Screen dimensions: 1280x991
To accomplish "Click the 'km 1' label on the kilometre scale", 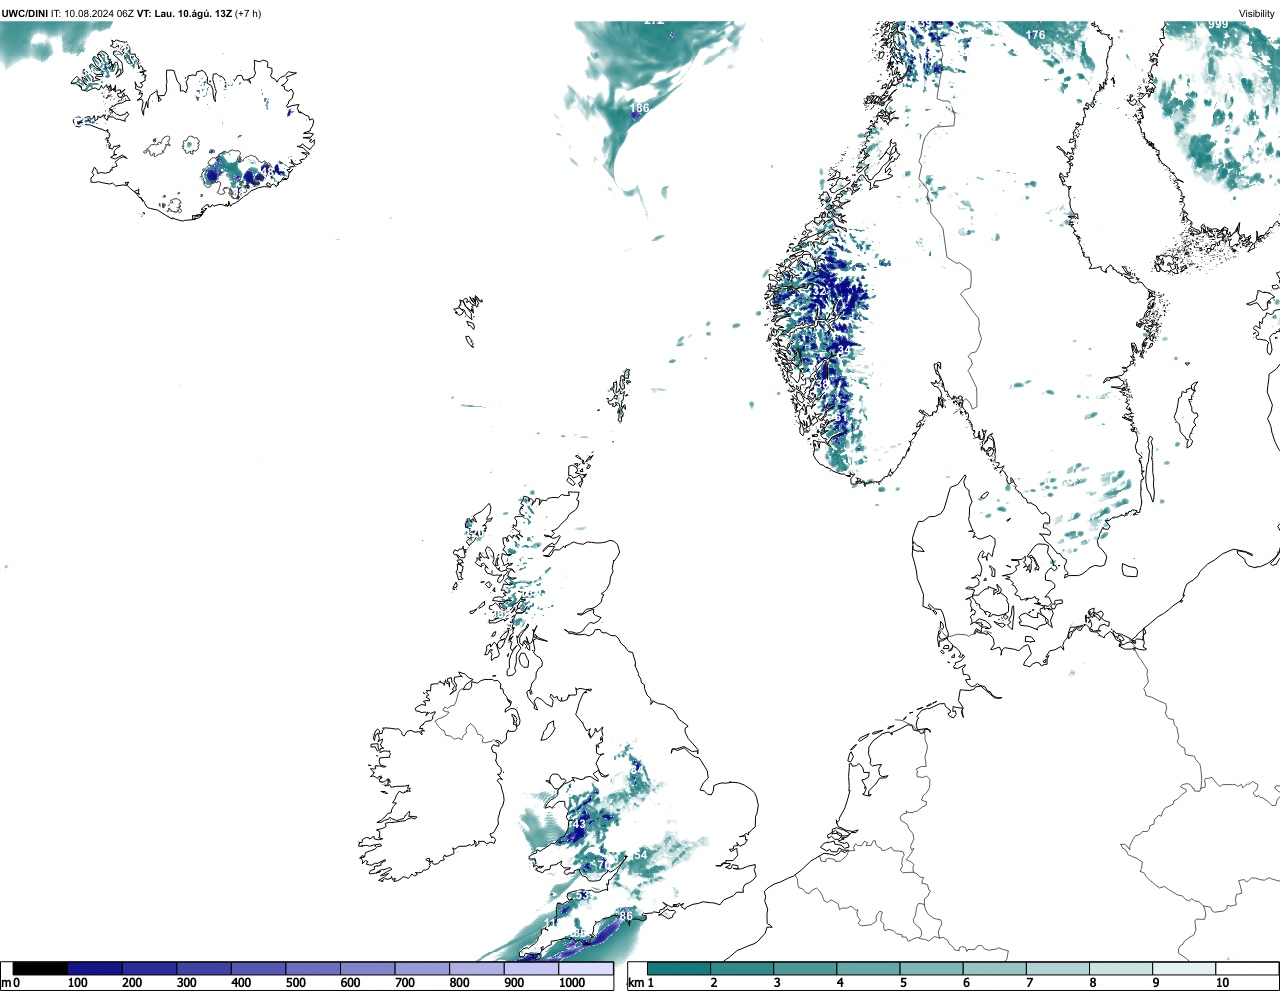I will (640, 983).
